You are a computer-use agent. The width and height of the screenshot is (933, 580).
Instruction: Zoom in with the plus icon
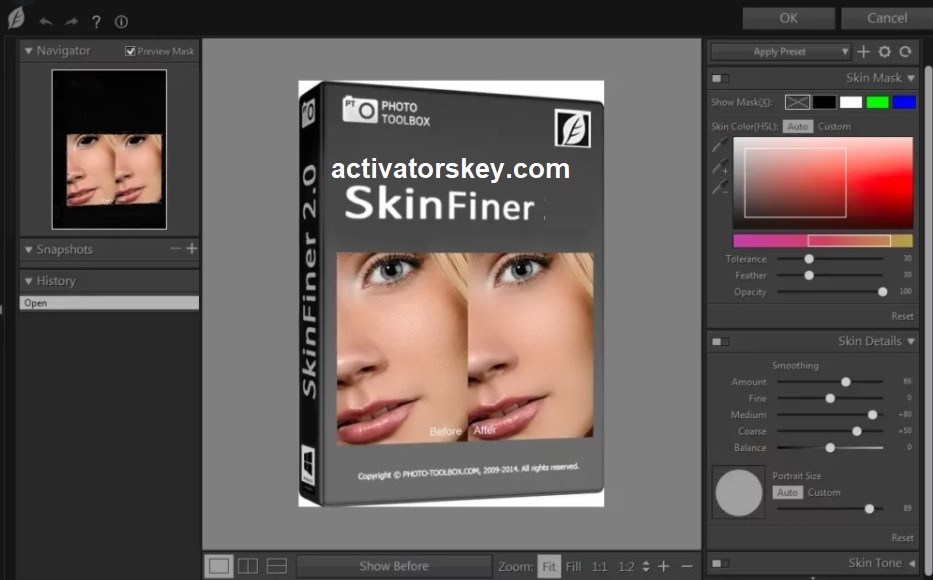point(664,566)
